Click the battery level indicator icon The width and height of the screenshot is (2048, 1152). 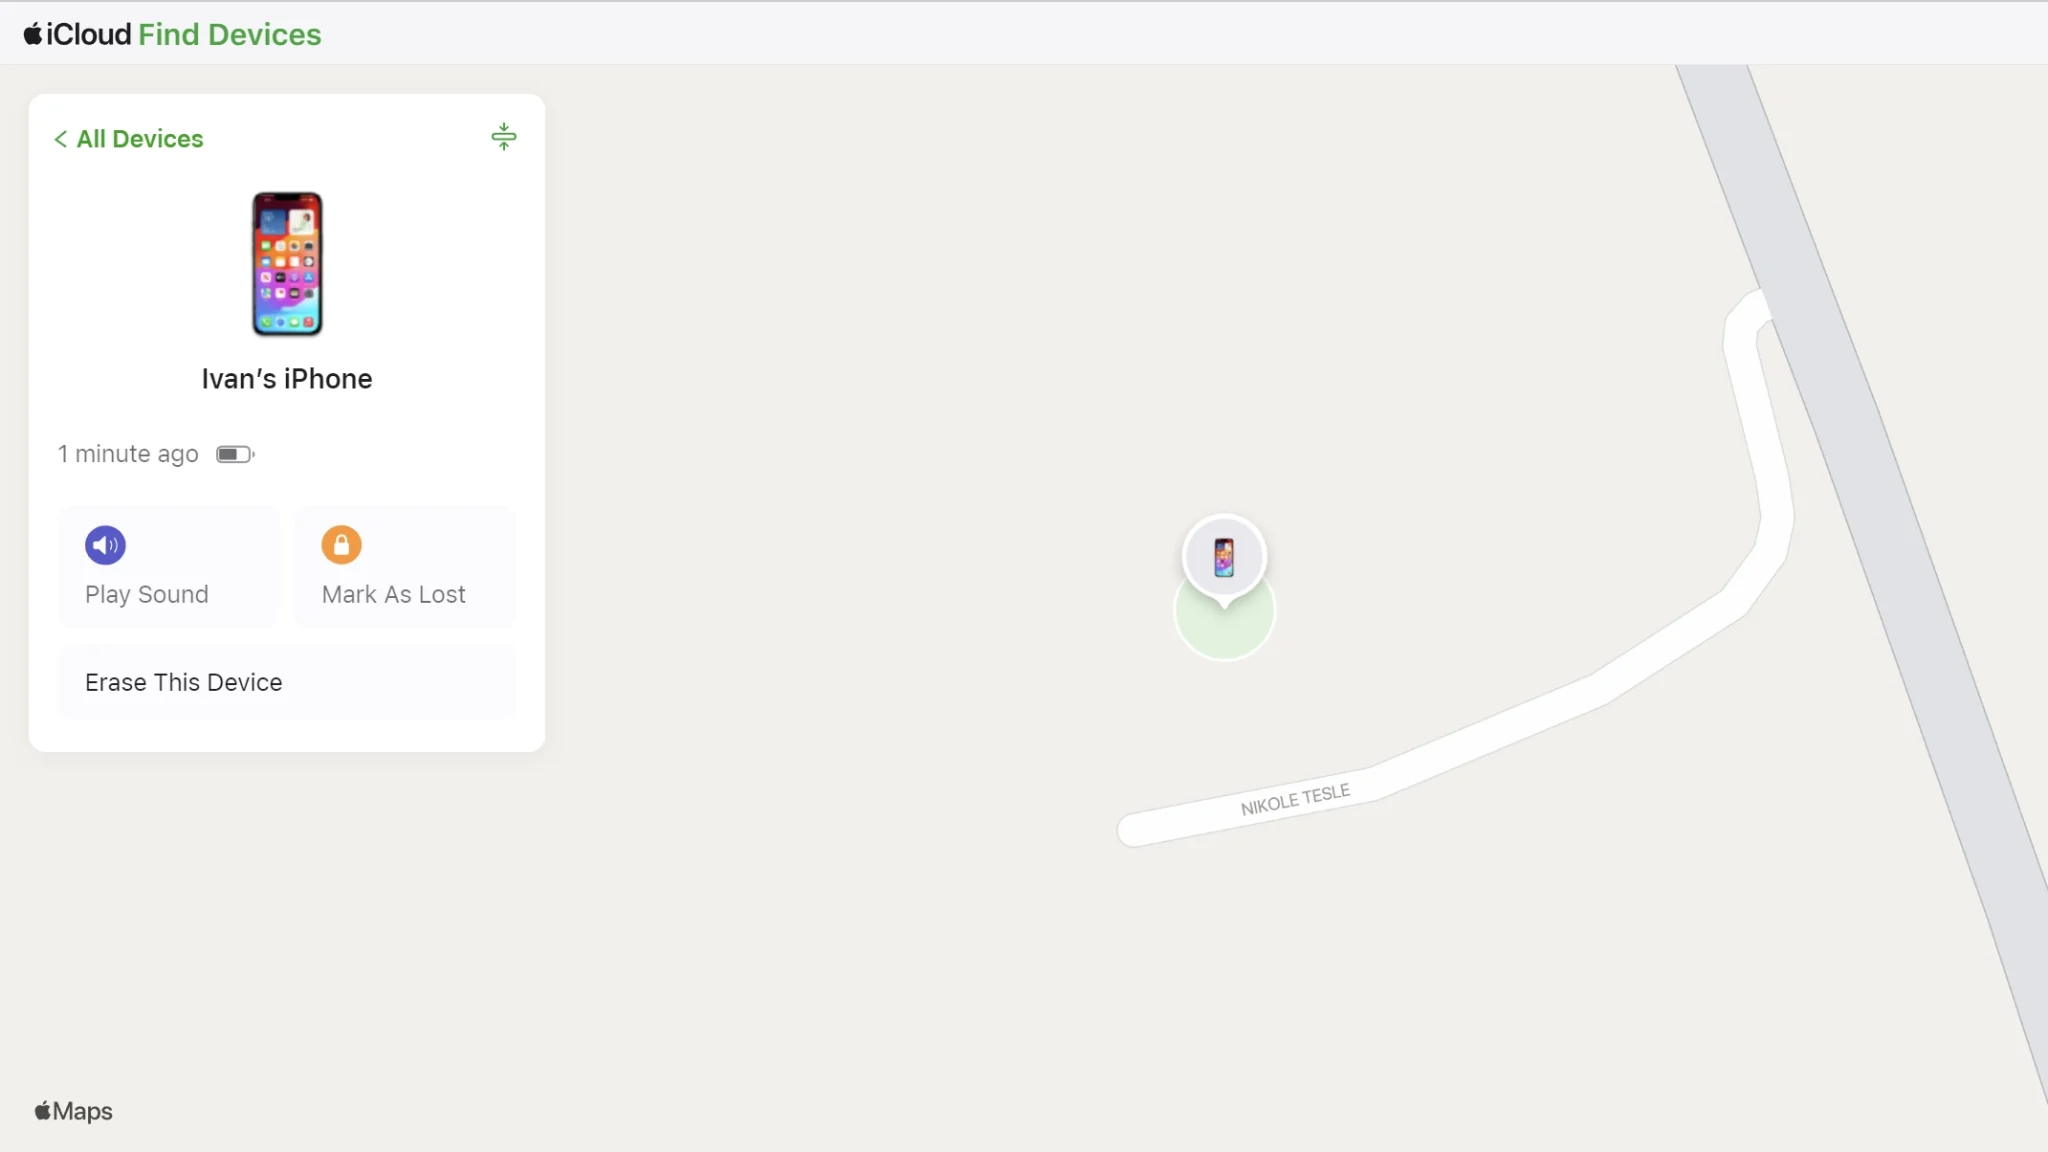236,454
